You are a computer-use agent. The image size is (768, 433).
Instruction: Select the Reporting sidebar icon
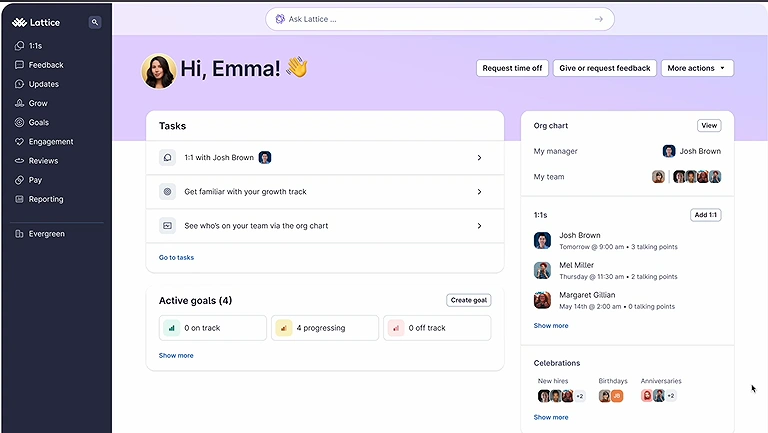(x=20, y=199)
